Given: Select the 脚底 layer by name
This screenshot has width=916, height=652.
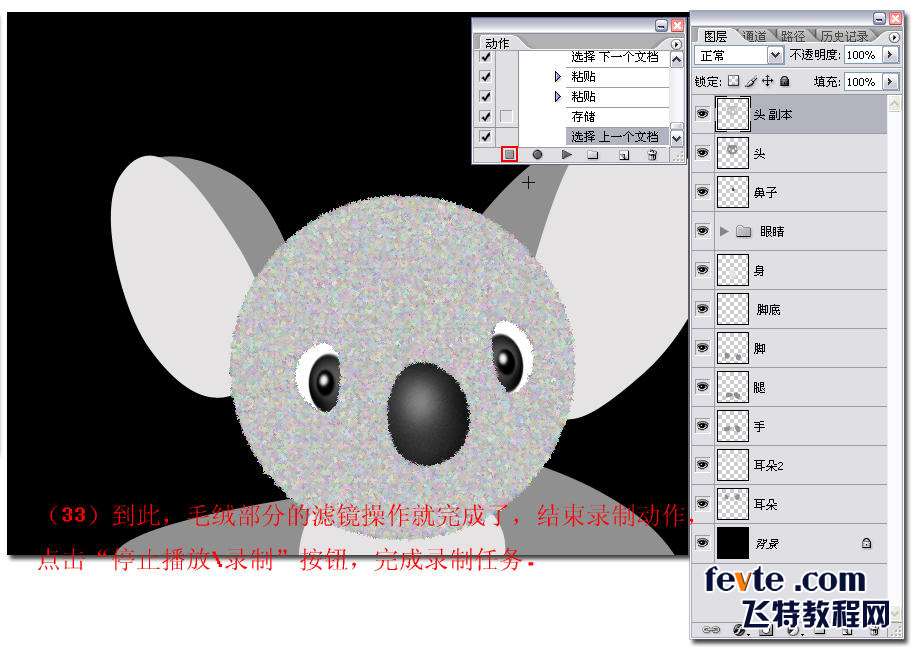Looking at the screenshot, I should click(768, 309).
